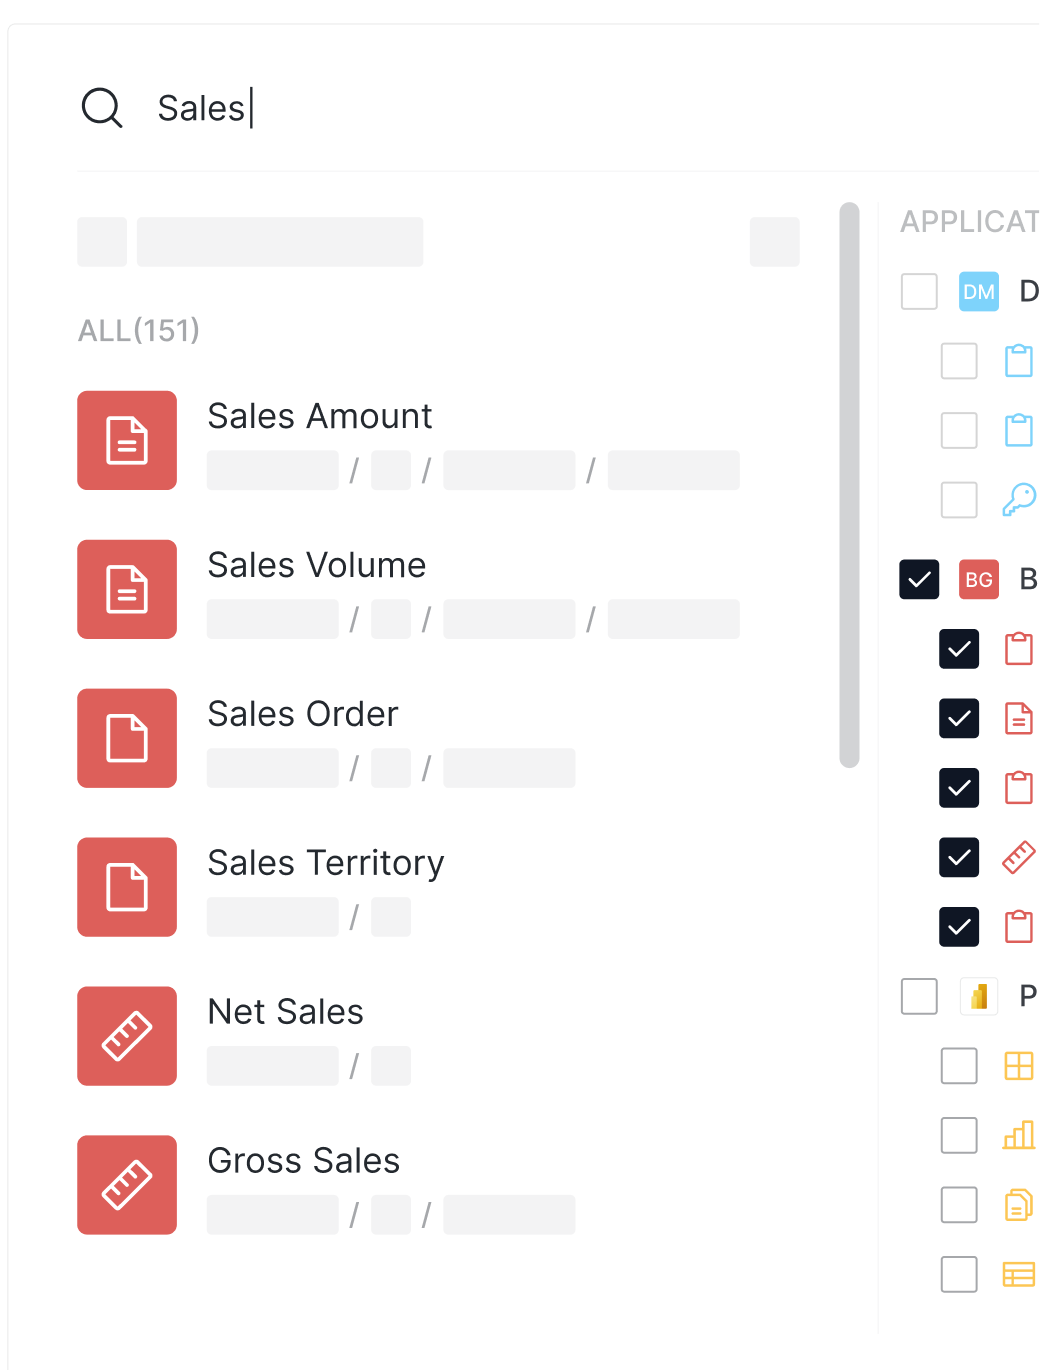This screenshot has width=1040, height=1370.
Task: Click the key icon under the DM application
Action: coord(1019,500)
